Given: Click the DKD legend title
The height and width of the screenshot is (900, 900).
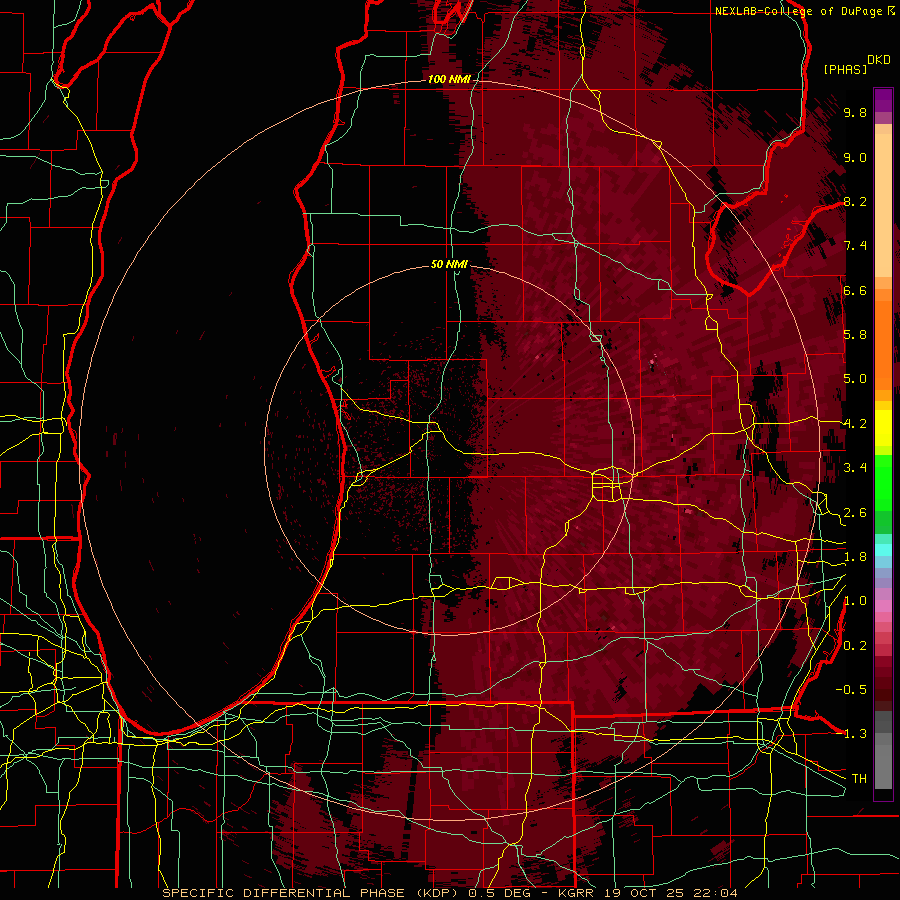Looking at the screenshot, I should [x=879, y=60].
